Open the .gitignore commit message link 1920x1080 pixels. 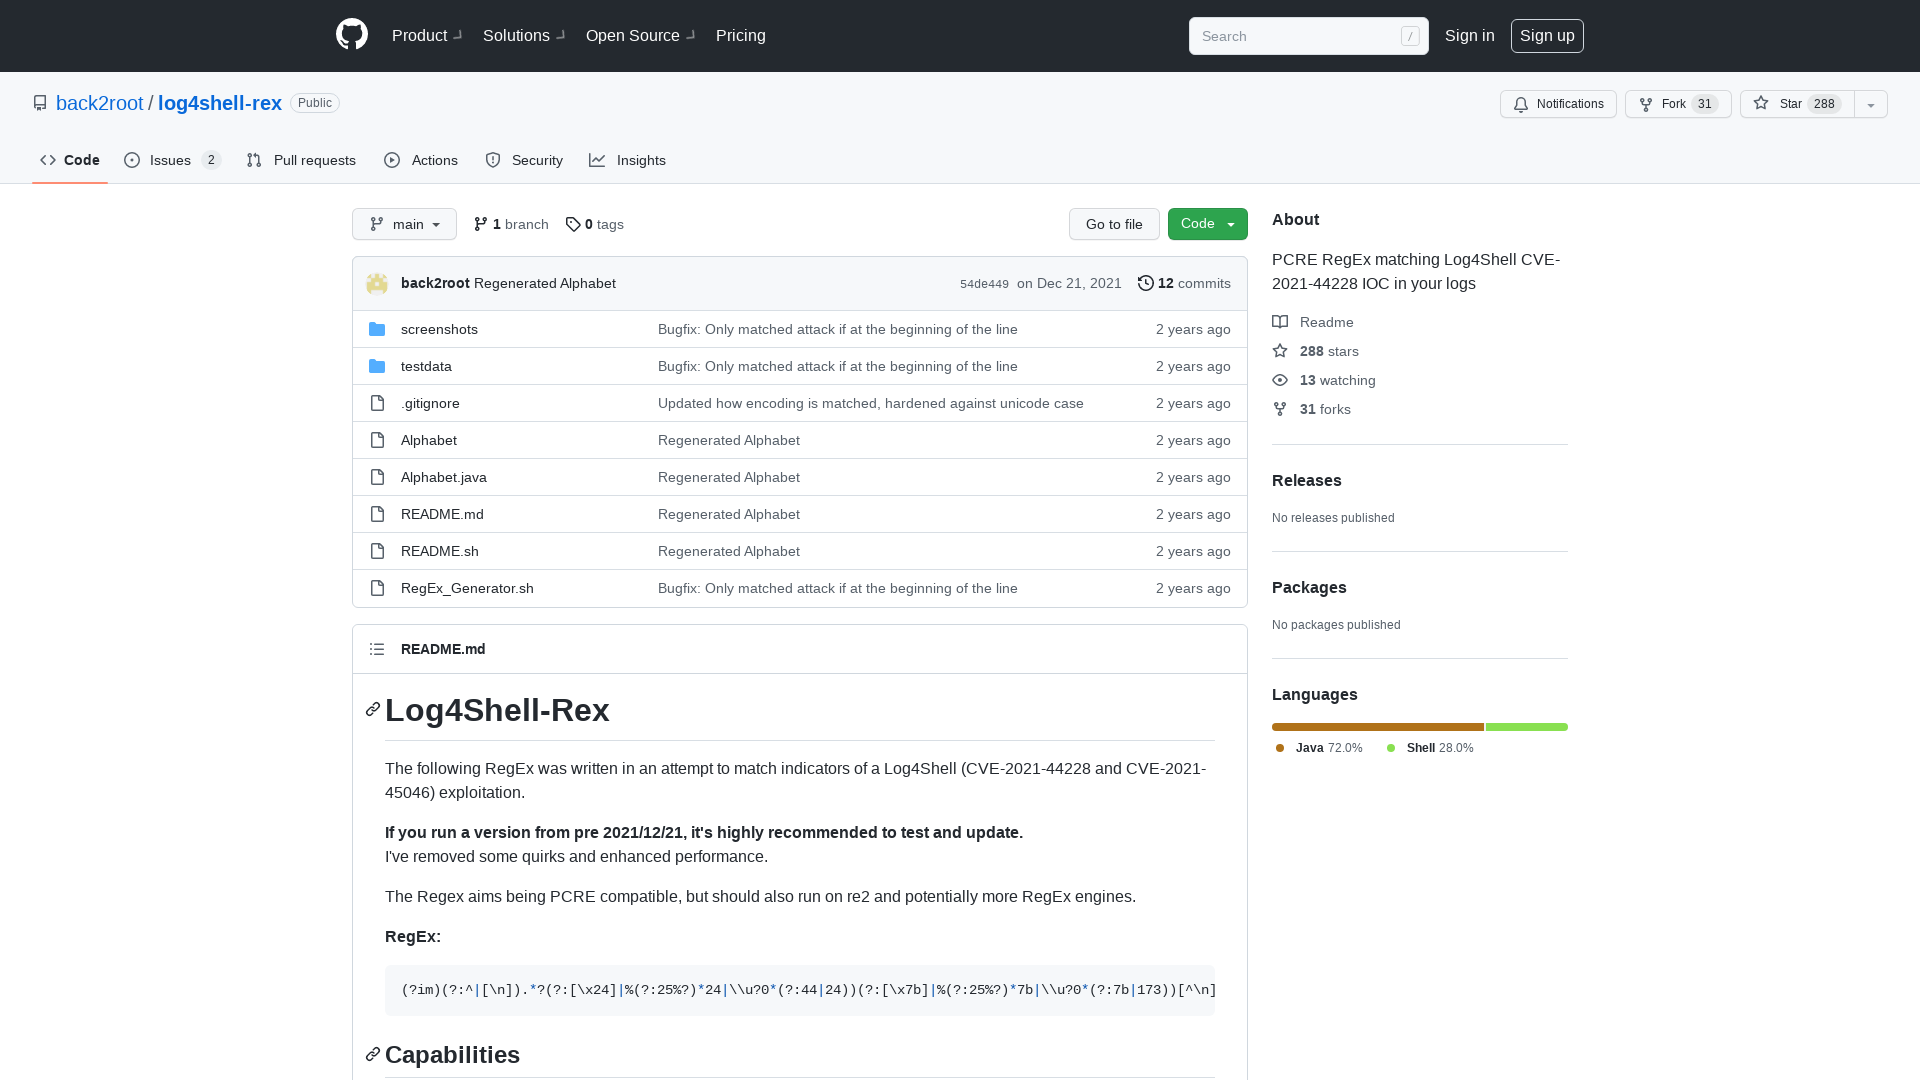tap(871, 403)
